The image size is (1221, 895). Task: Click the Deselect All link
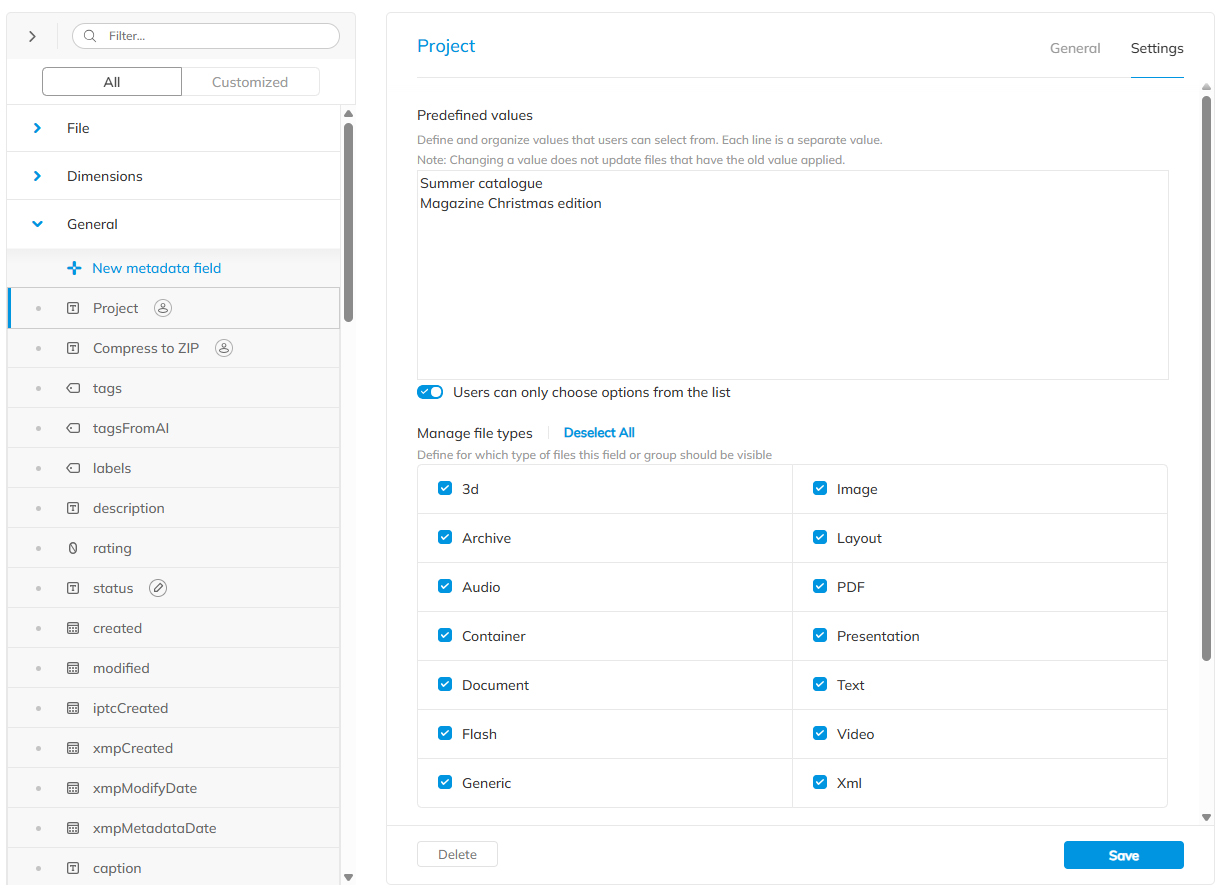coord(599,432)
